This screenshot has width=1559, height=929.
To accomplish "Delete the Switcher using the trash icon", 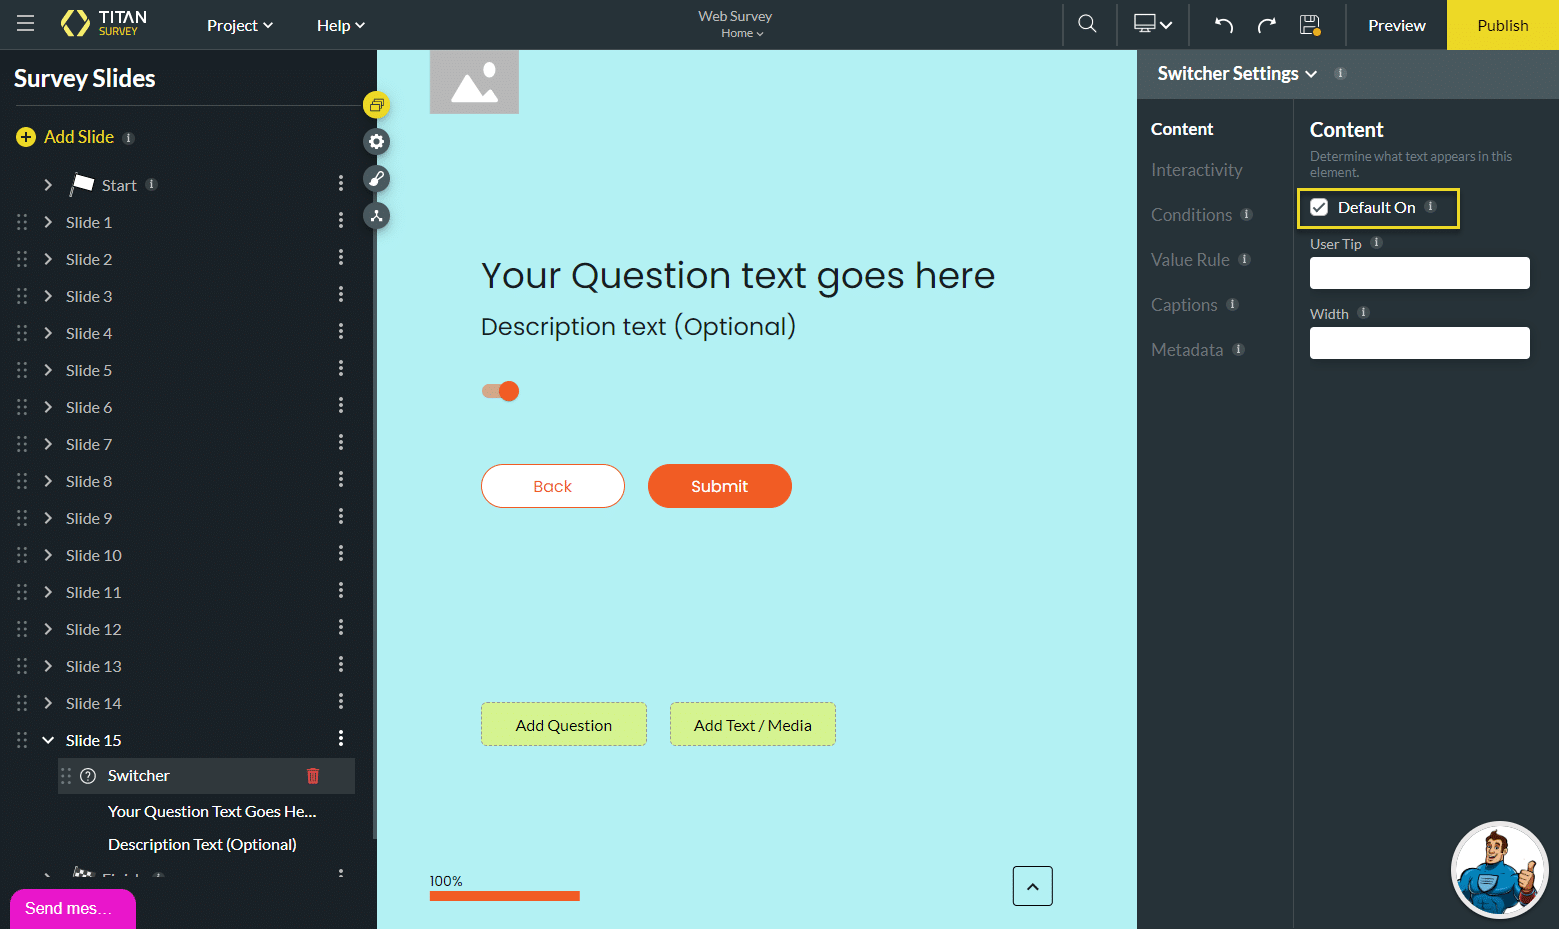I will (x=312, y=775).
